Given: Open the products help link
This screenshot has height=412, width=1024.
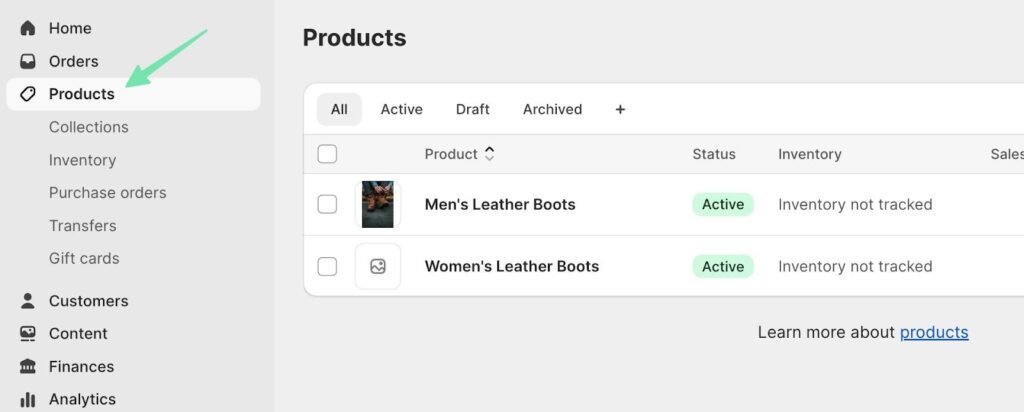Looking at the screenshot, I should [934, 332].
